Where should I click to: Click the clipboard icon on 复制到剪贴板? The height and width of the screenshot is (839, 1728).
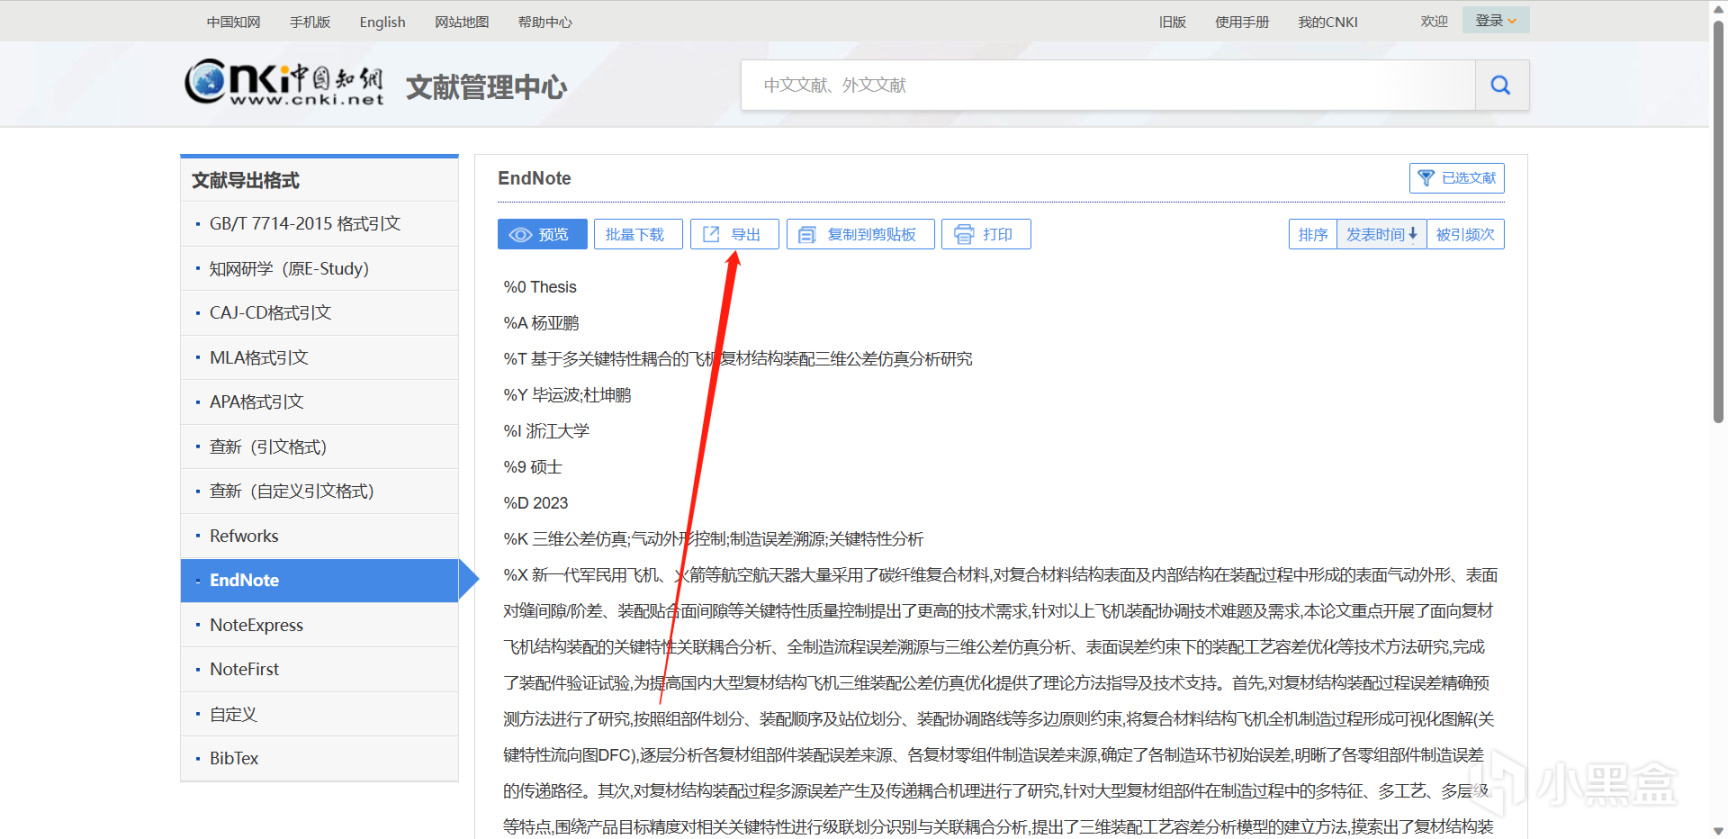tap(807, 235)
